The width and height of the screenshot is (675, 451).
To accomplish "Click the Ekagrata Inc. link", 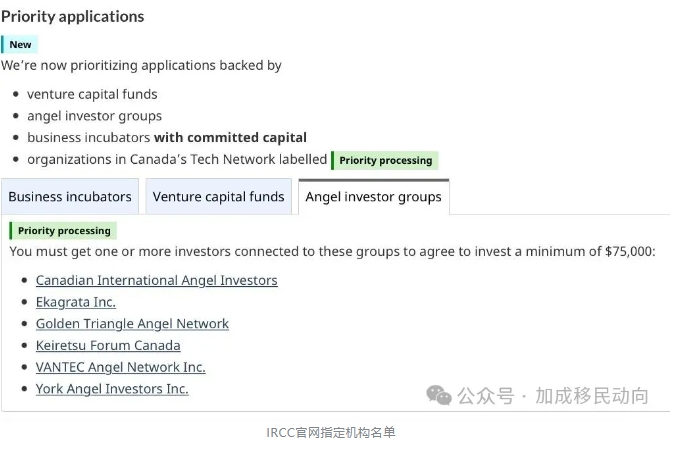I will pyautogui.click(x=76, y=302).
